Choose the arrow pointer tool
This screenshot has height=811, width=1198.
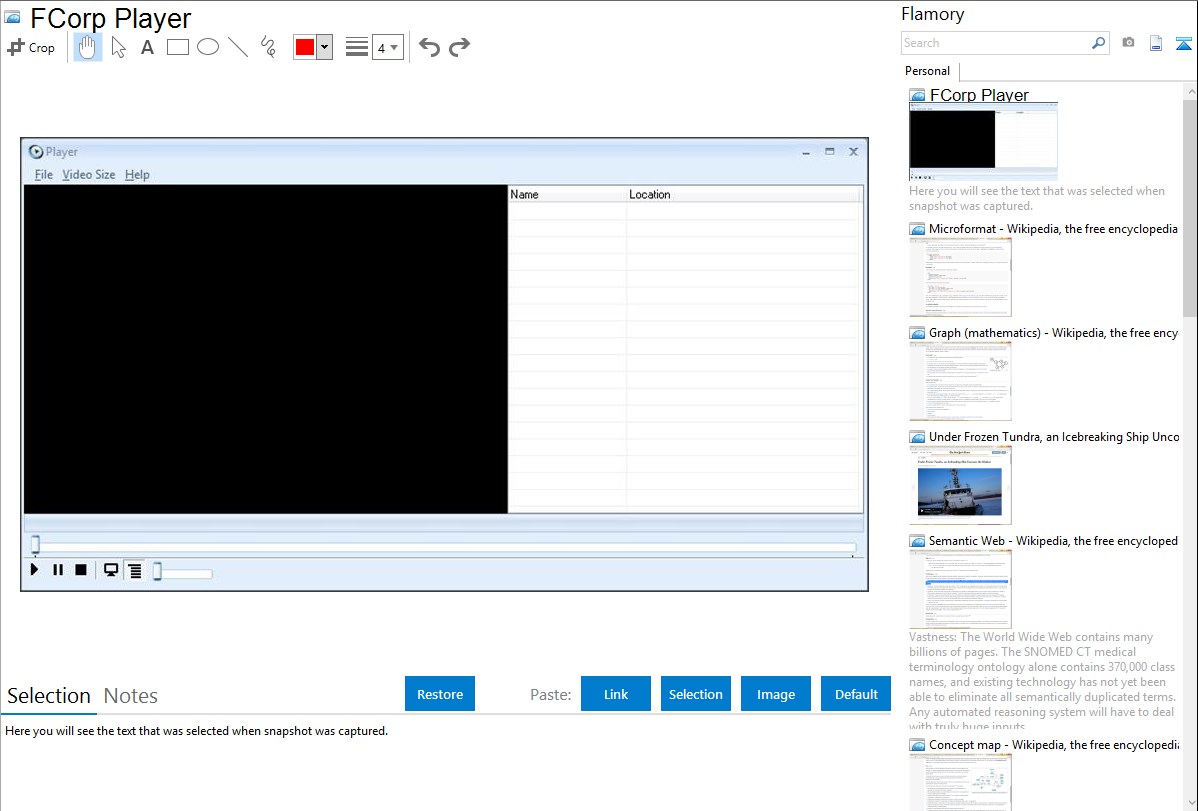[118, 47]
